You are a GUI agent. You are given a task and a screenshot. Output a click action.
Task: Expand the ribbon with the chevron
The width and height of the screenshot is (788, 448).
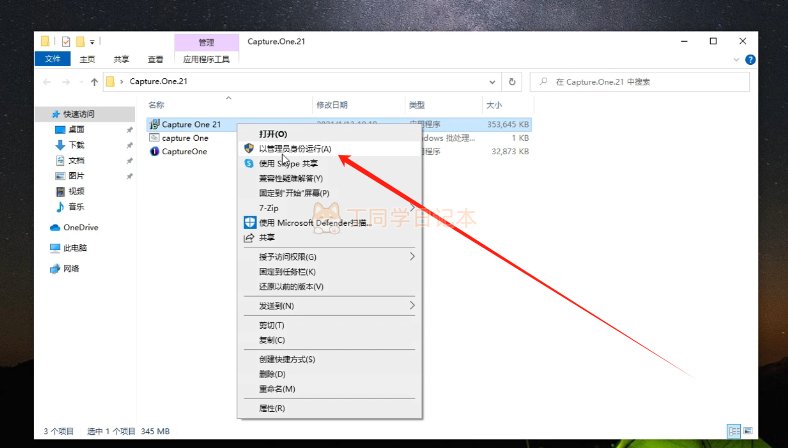click(736, 59)
